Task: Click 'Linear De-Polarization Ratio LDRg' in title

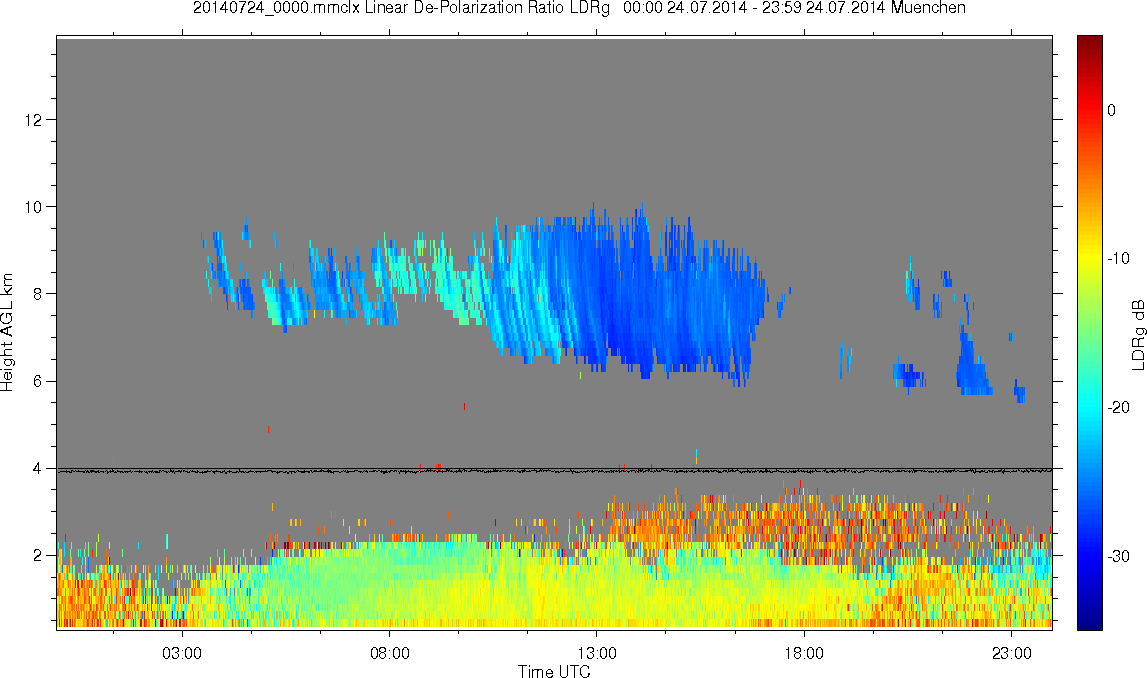Action: click(487, 8)
